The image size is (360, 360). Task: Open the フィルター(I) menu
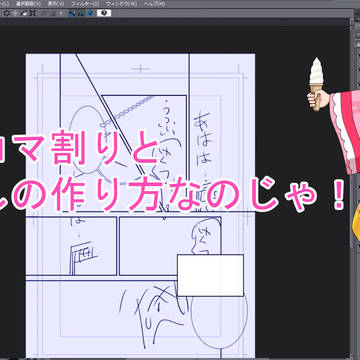tap(85, 4)
